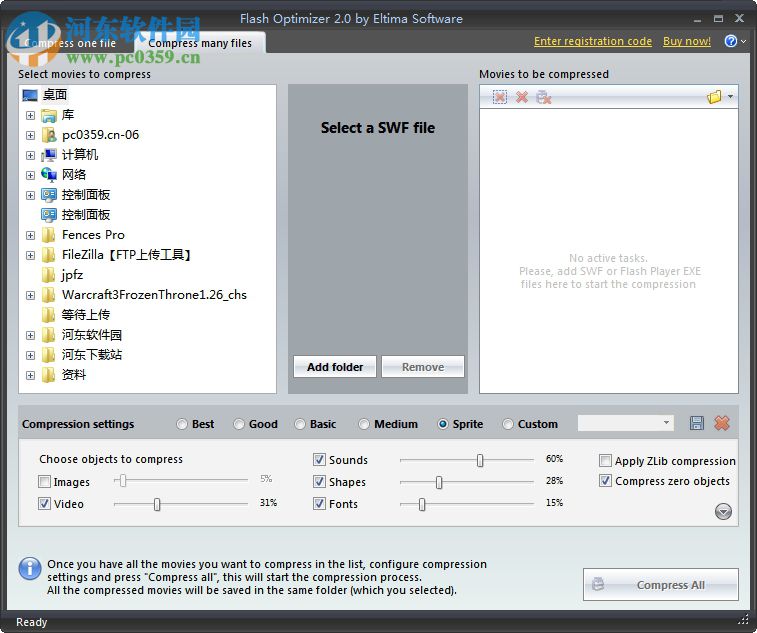Viewport: 757px width, 633px height.
Task: Open the dropdown arrow beside yellow folder icon
Action: (x=730, y=97)
